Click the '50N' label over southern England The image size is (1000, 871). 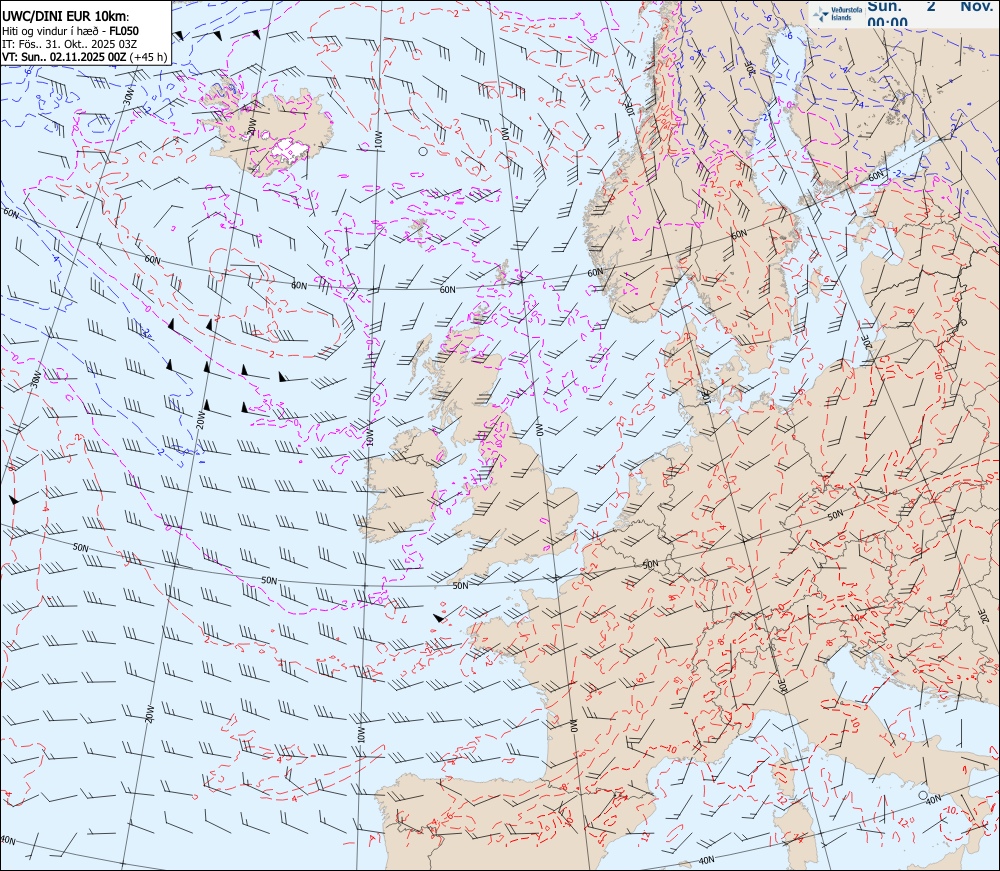pos(460,585)
